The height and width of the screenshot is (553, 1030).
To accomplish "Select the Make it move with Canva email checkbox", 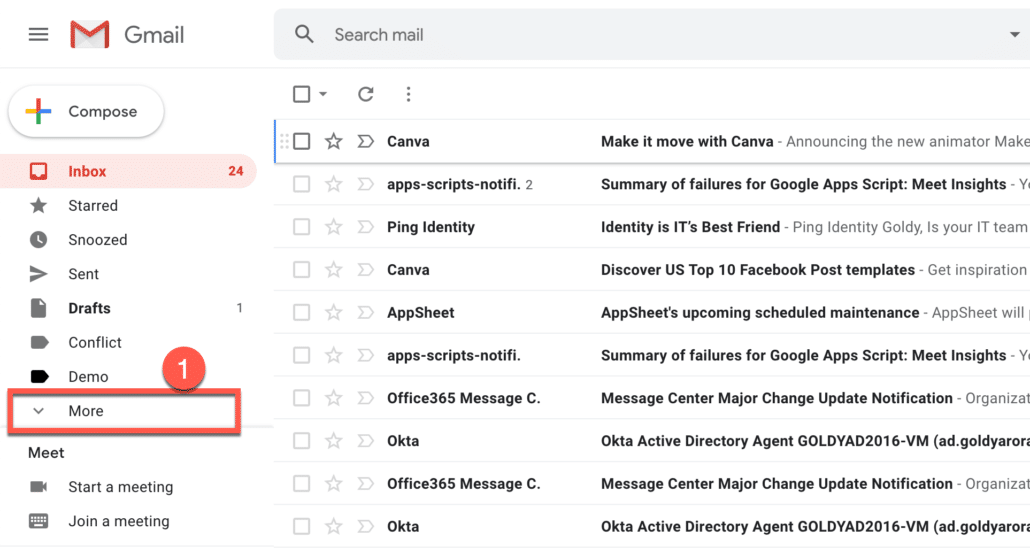I will tap(302, 141).
